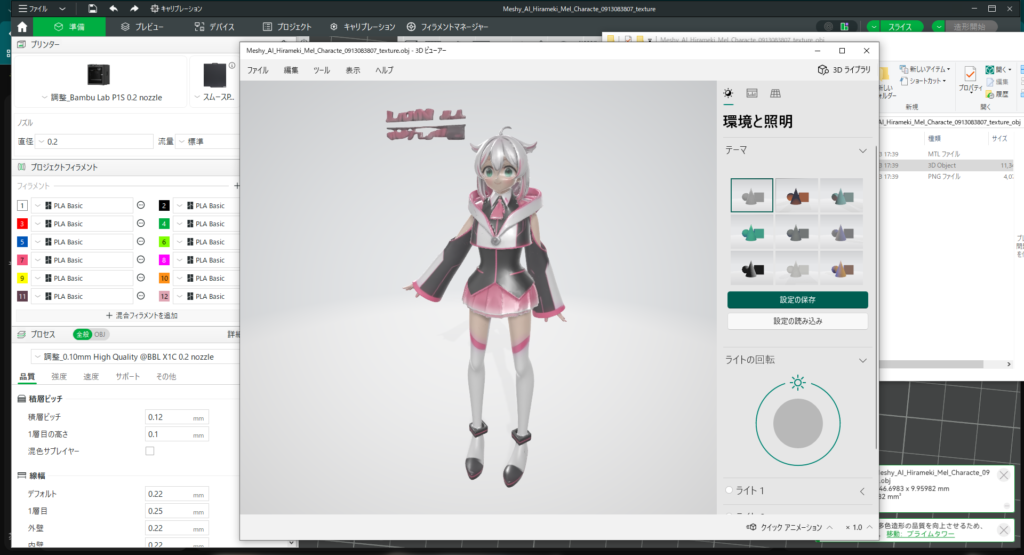Switch process toggle to OBJ

click(100, 334)
